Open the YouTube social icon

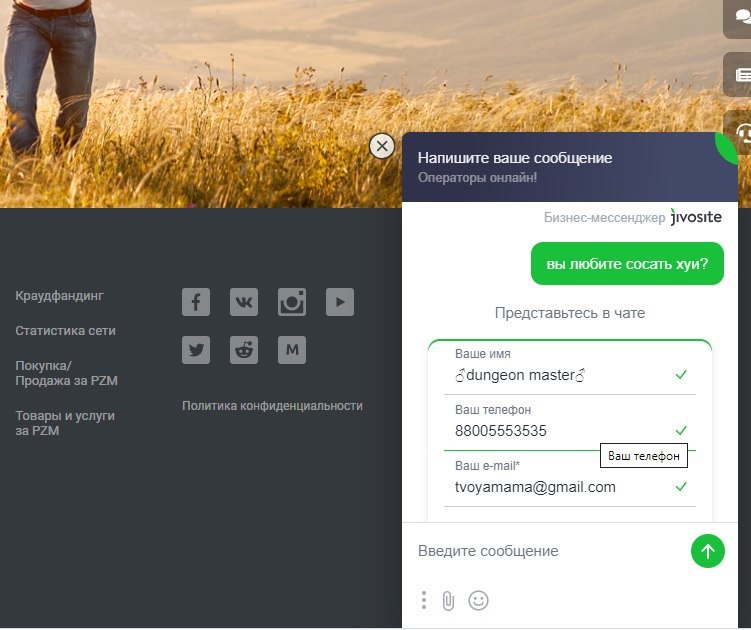[x=340, y=302]
